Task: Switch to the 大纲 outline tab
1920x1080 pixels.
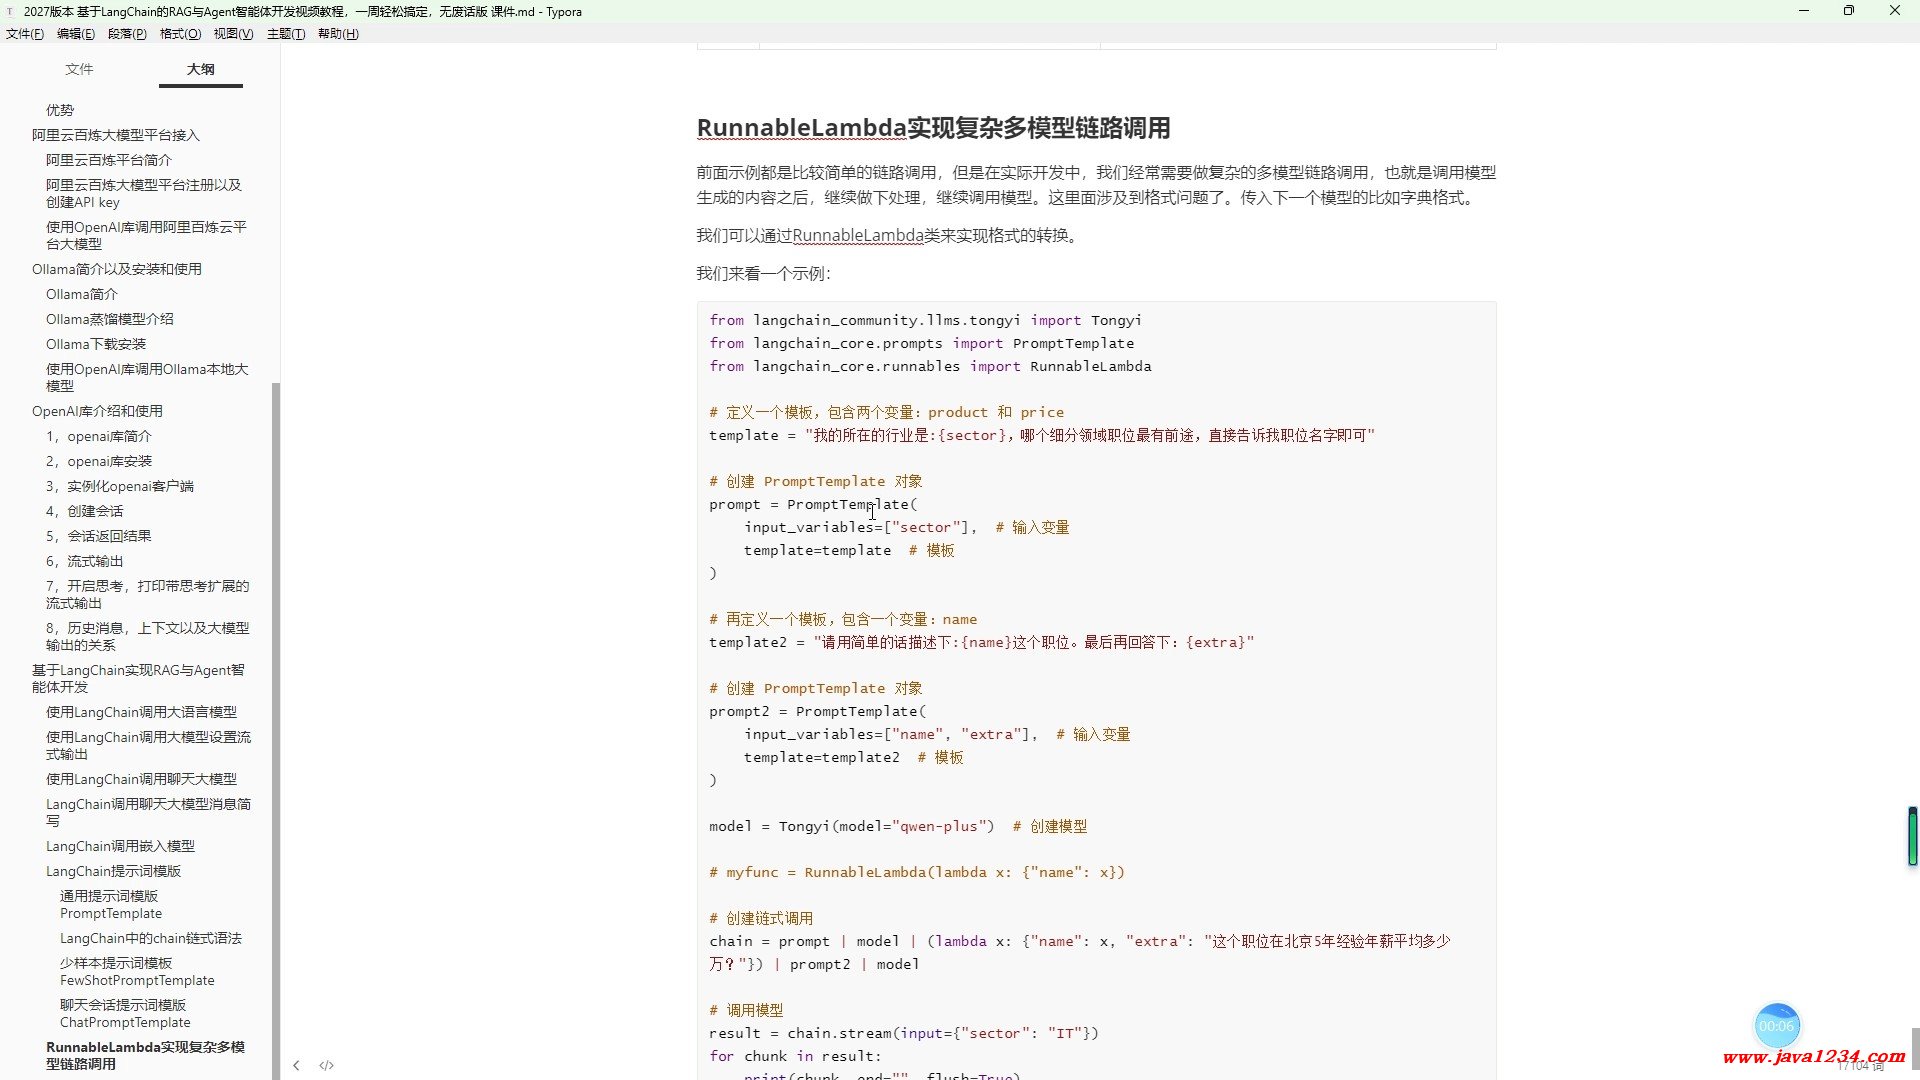Action: (200, 69)
